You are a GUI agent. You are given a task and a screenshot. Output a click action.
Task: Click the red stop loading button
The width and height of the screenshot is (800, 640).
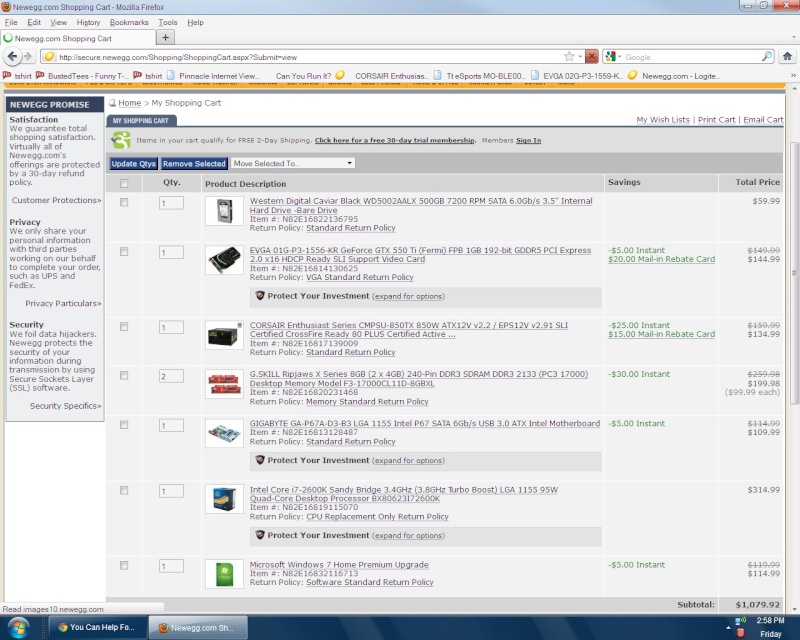point(591,57)
